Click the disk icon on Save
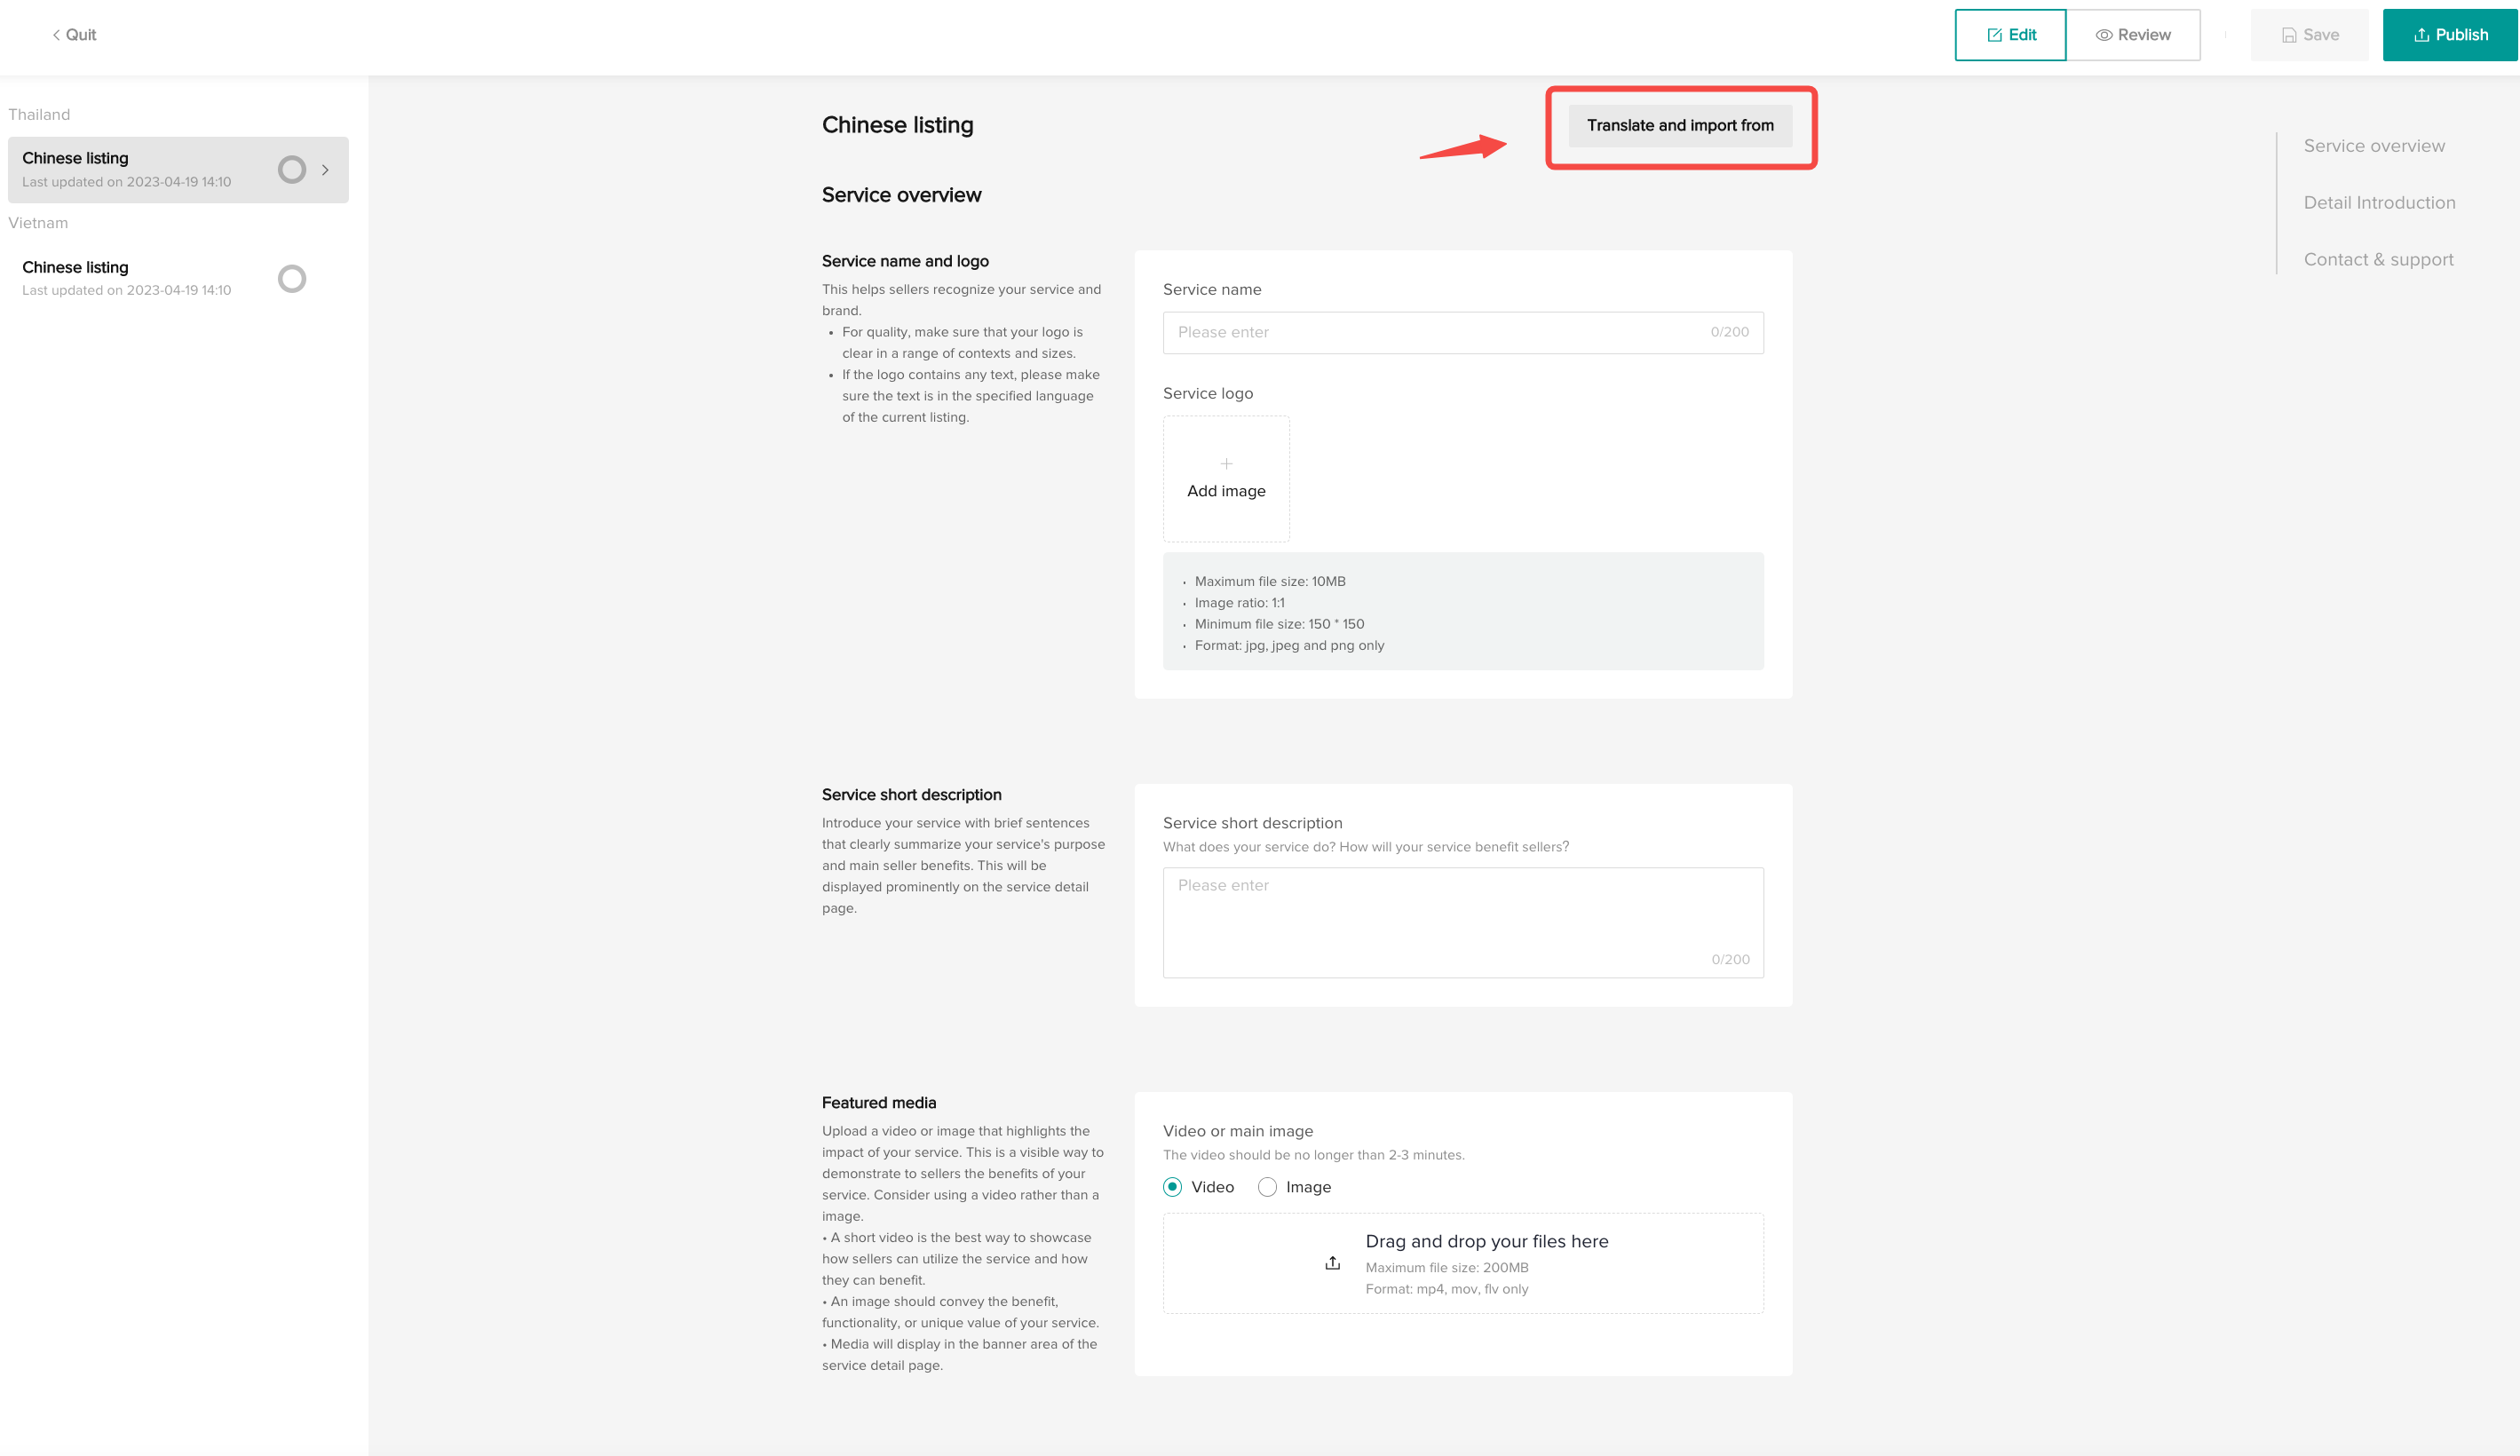Screen dimensions: 2520x1456 [x=2288, y=35]
